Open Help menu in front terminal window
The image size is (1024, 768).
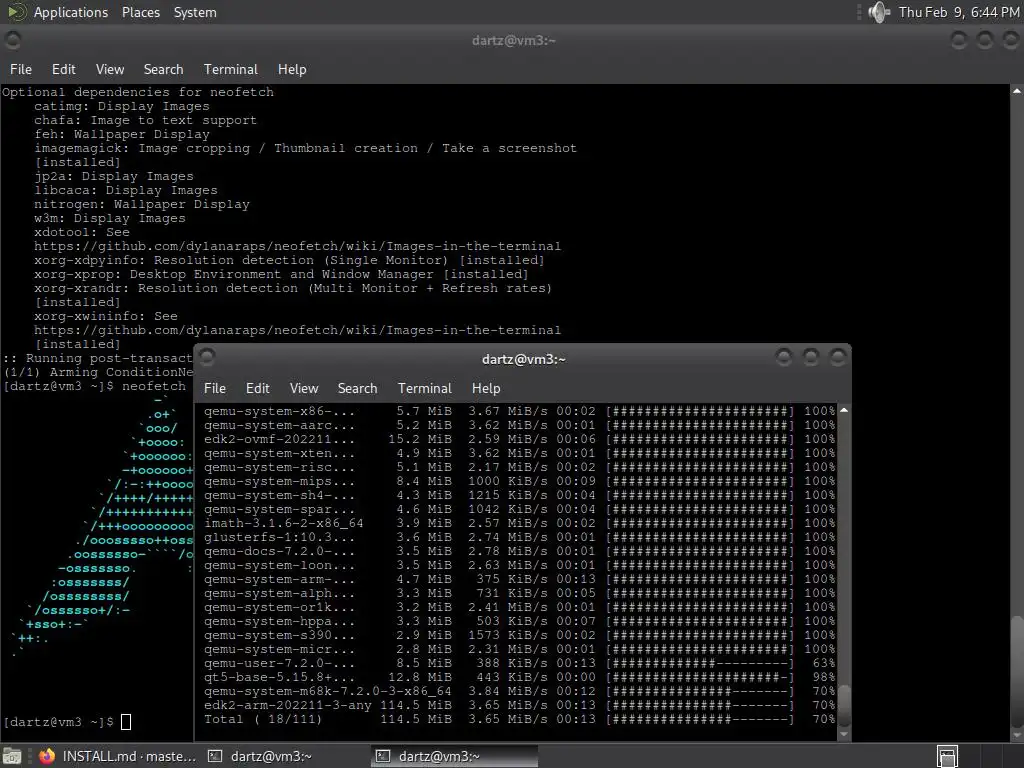tap(486, 388)
